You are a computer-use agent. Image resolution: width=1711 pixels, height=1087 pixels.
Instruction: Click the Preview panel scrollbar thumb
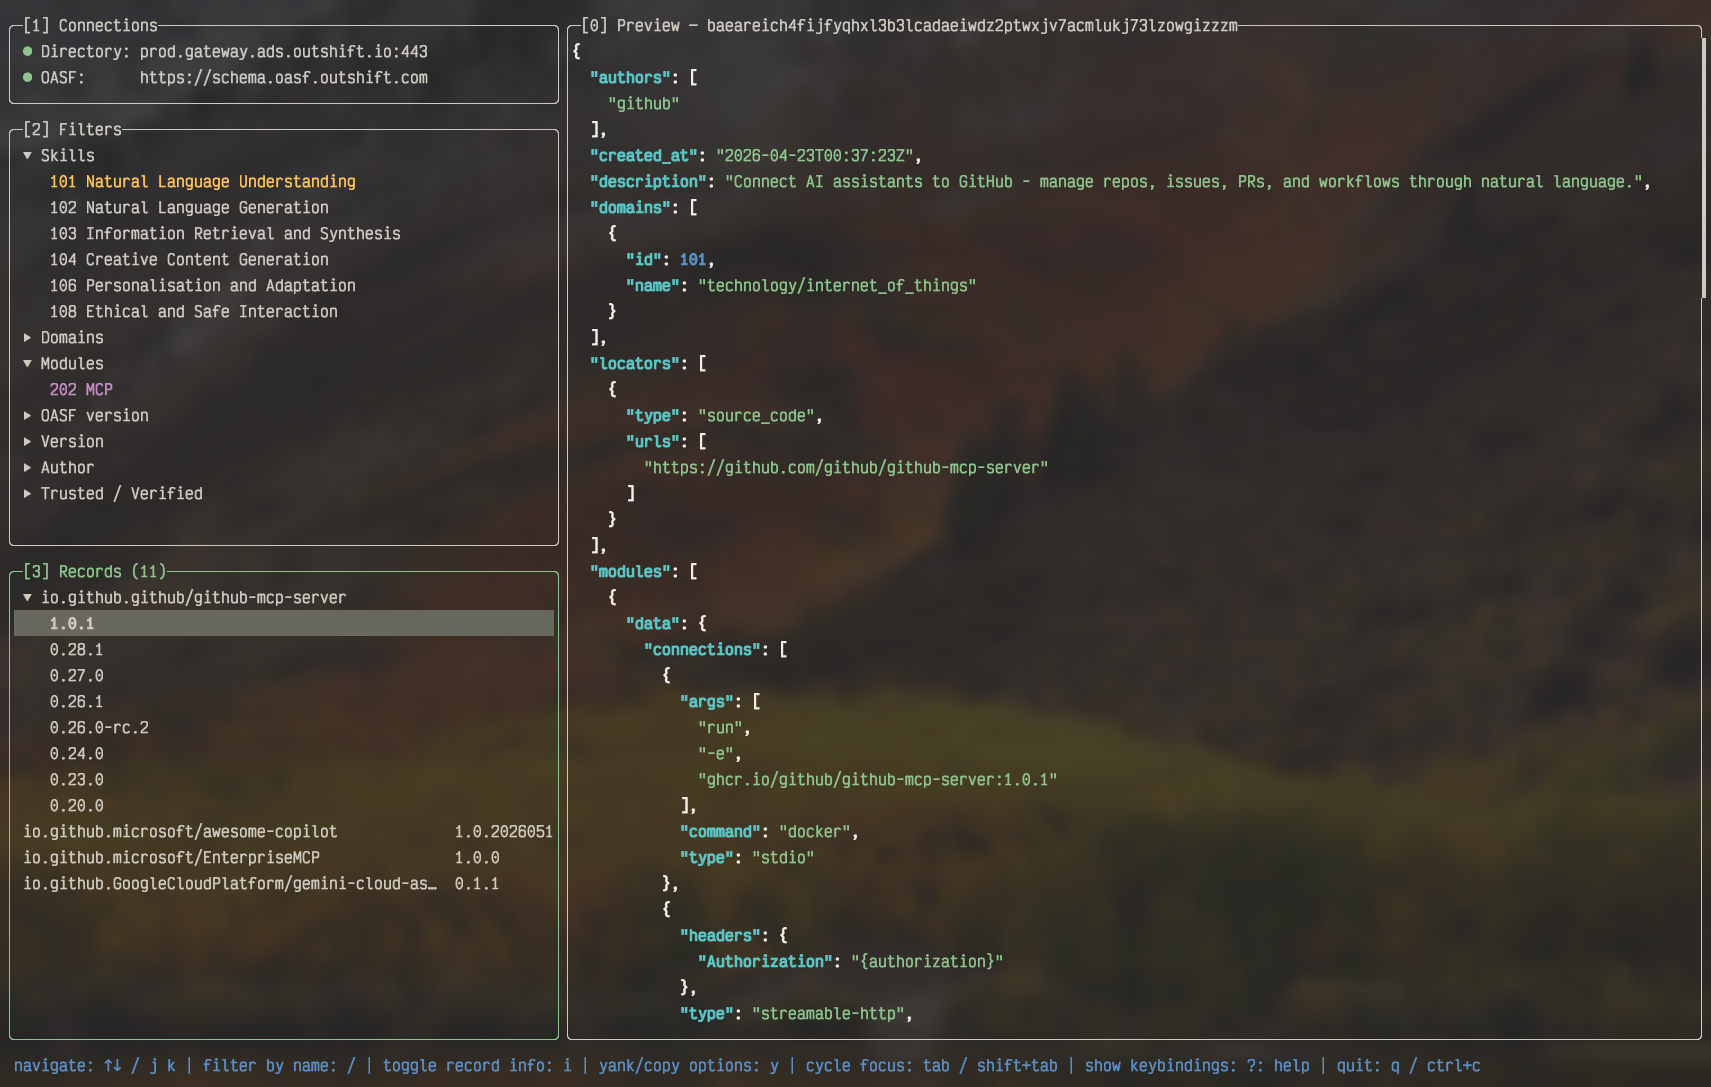tap(1704, 167)
